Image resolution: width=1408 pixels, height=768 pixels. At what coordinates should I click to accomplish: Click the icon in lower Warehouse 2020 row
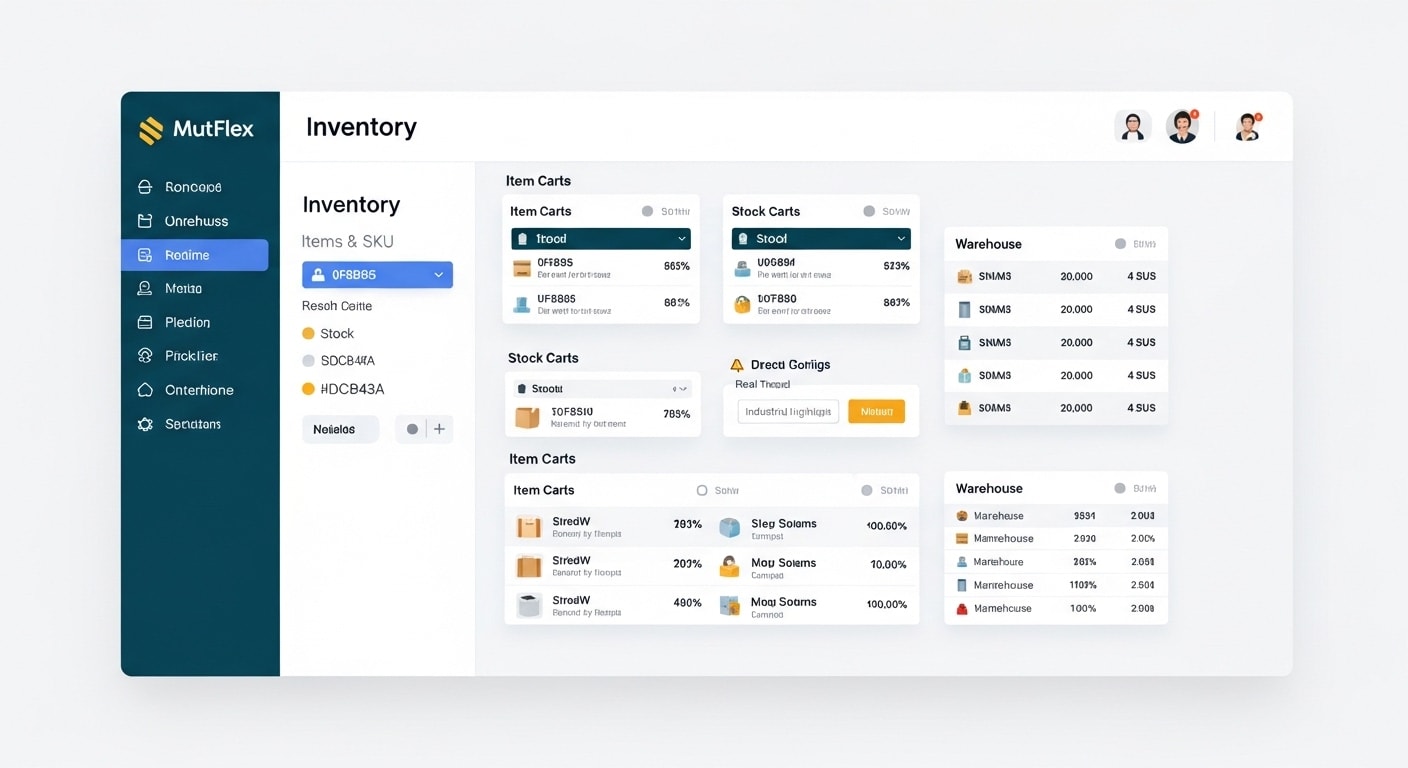(x=962, y=538)
